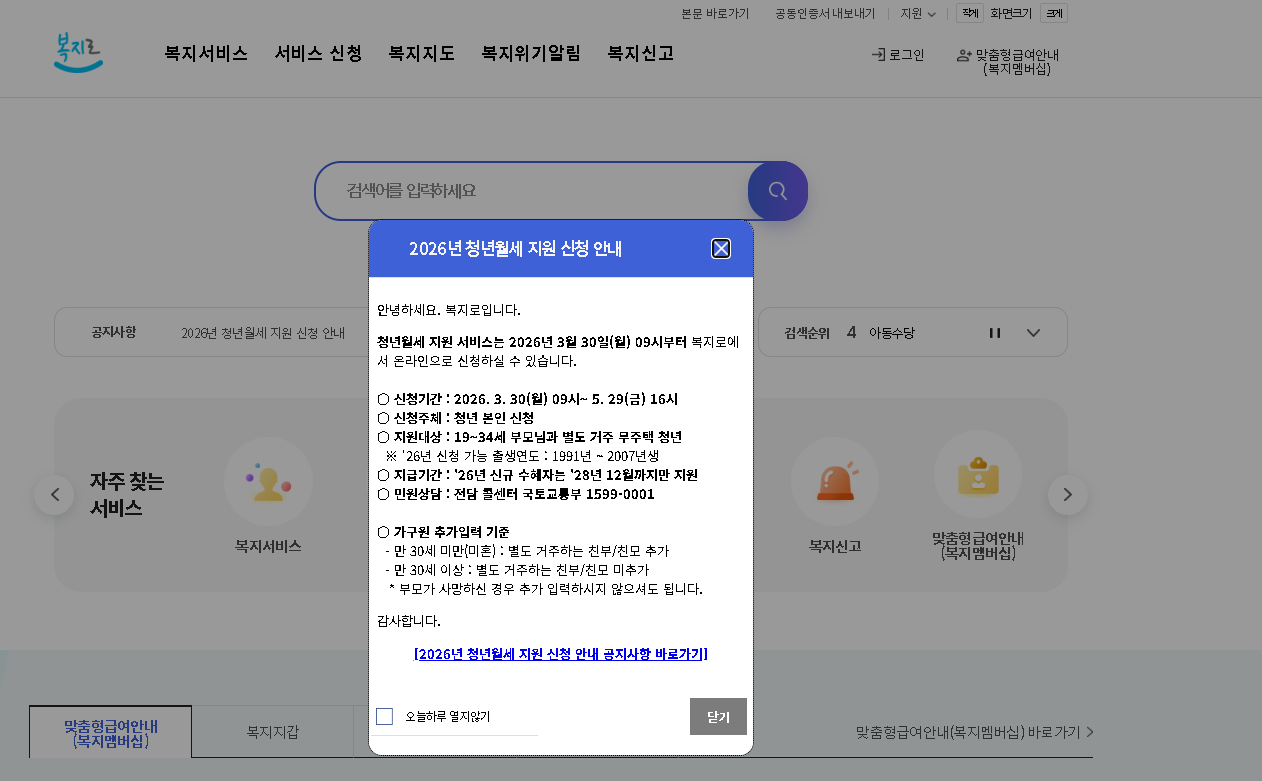The width and height of the screenshot is (1262, 781).
Task: Click the search magnifier button
Action: [x=777, y=191]
